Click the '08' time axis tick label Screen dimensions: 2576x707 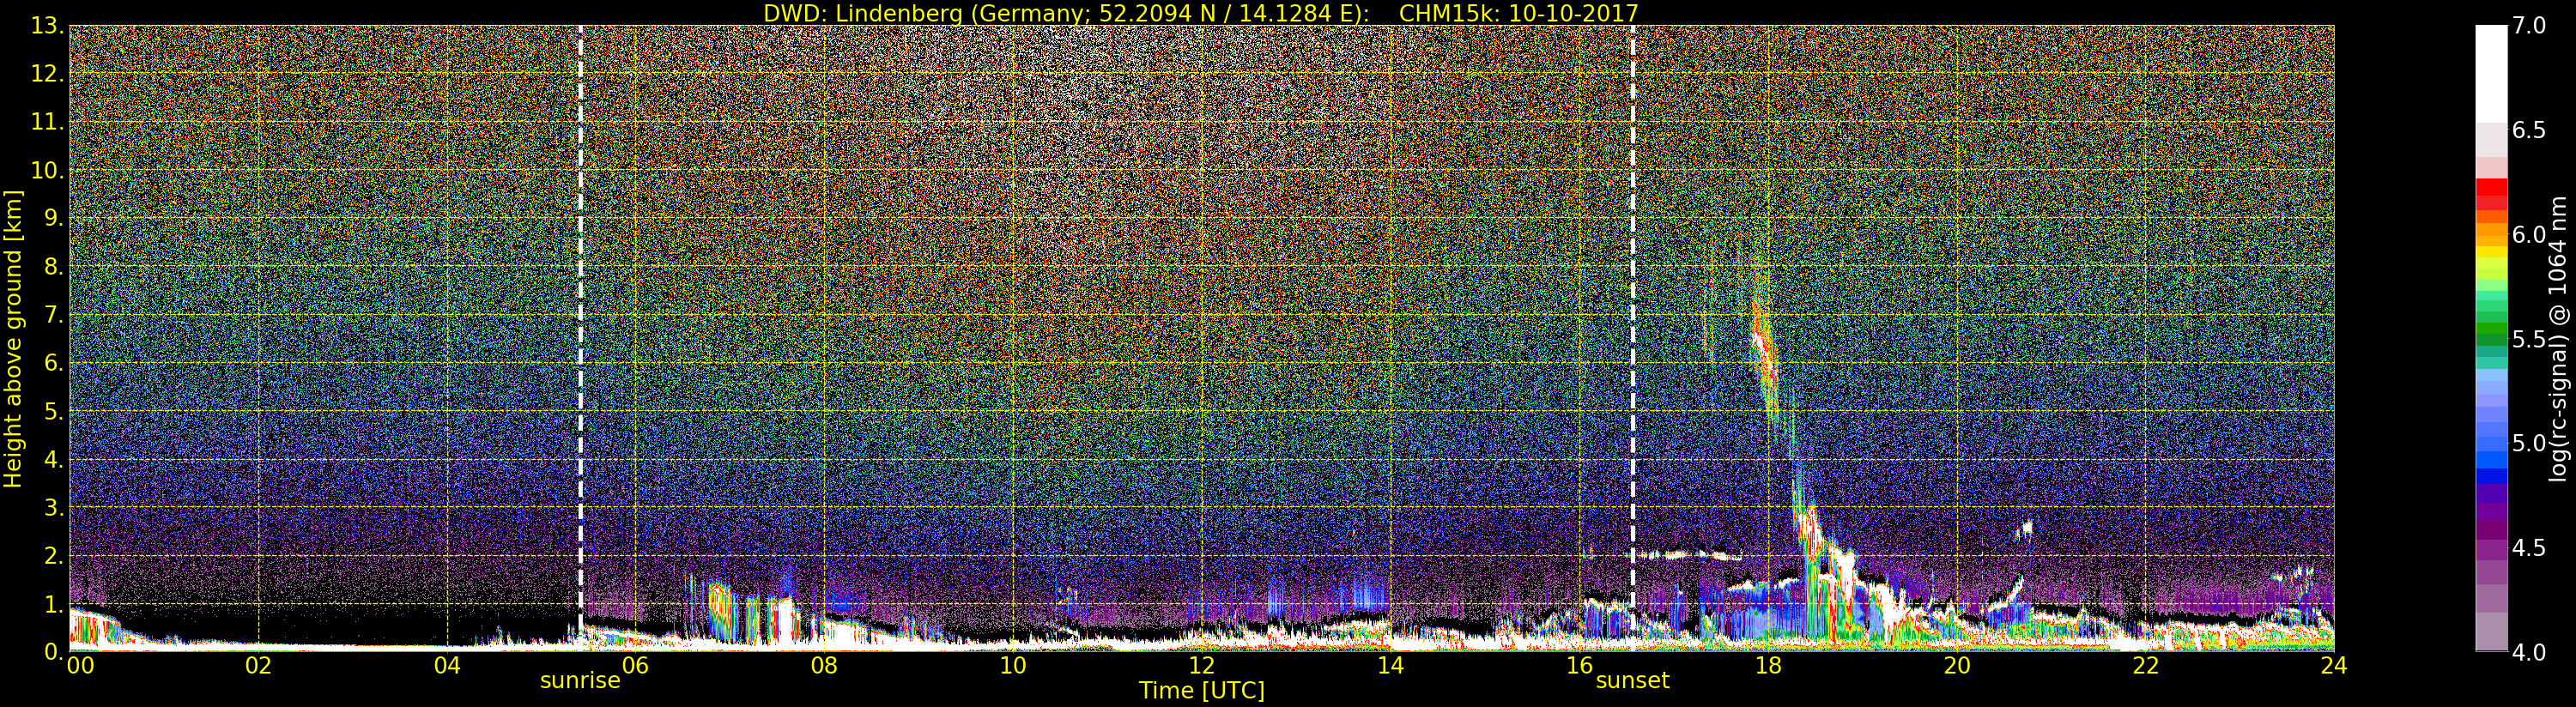(824, 665)
